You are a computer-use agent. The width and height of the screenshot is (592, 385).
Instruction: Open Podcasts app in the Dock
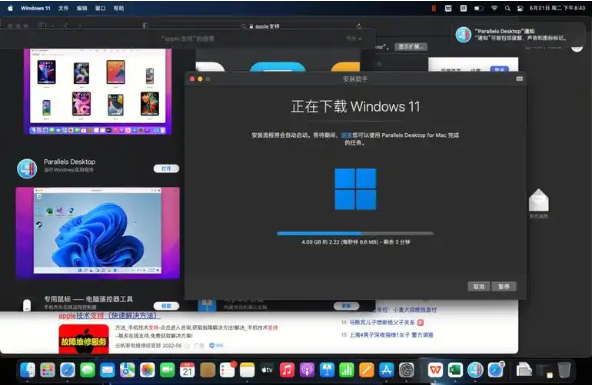[307, 370]
